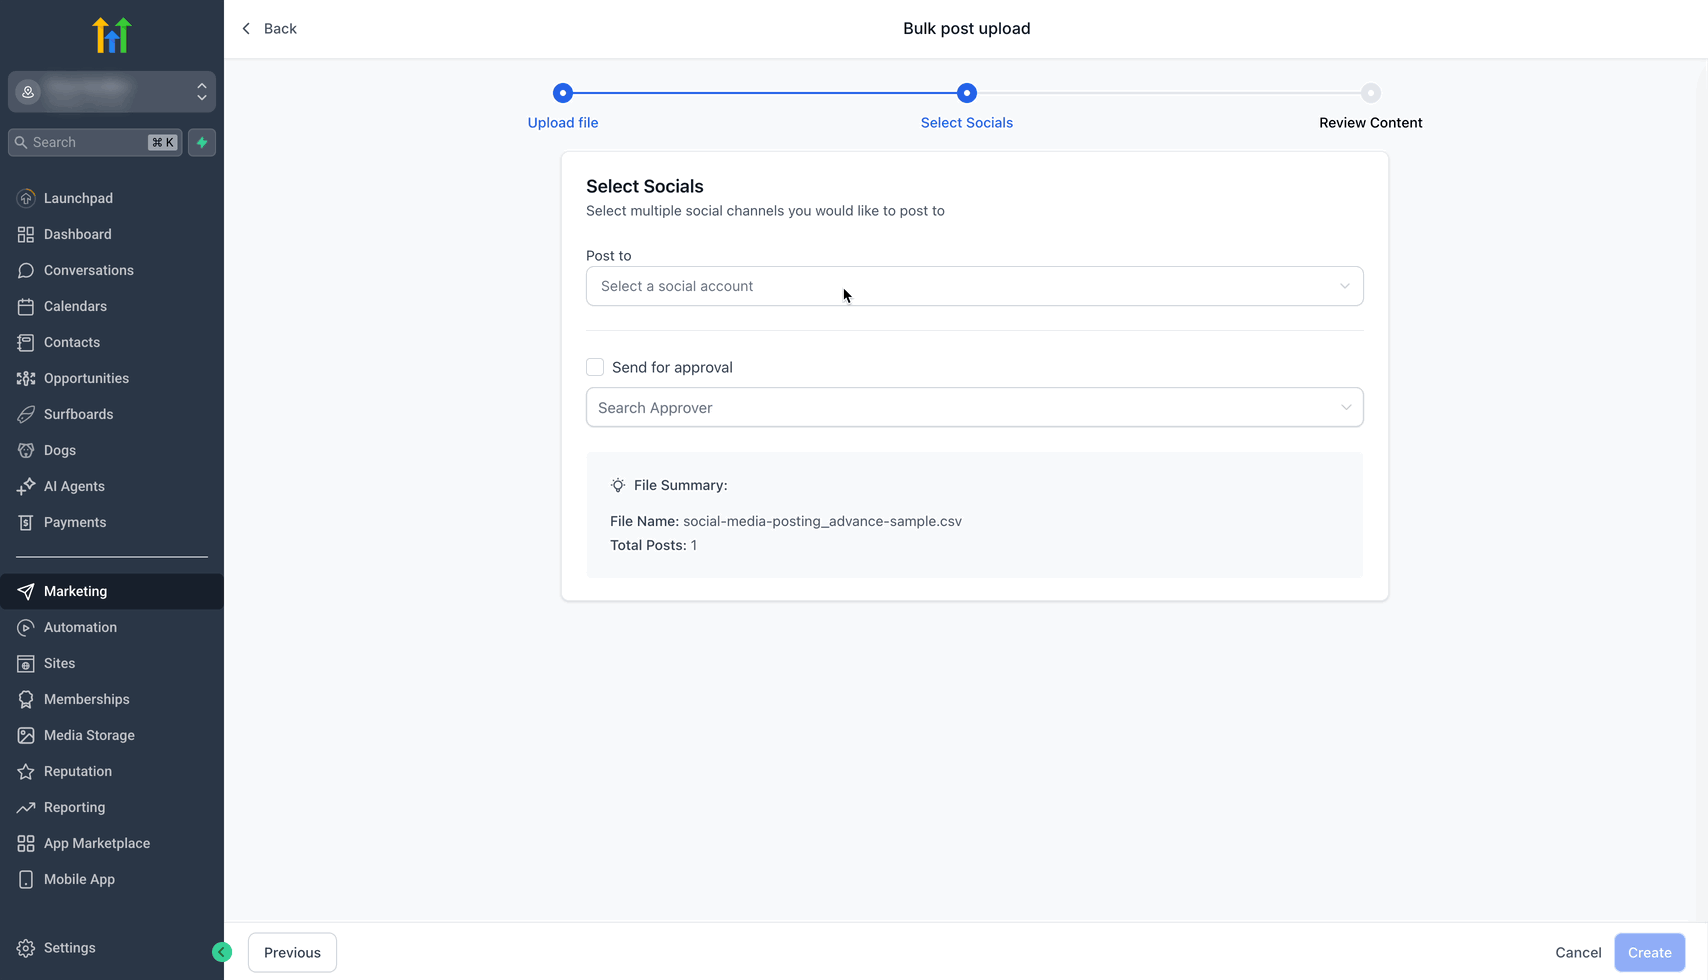
Task: Click the Settings gear icon
Action: tap(26, 948)
